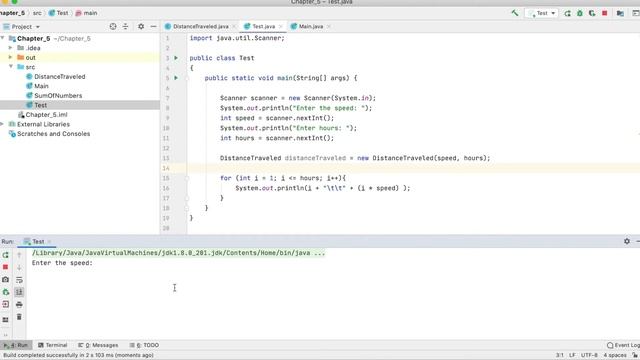Open Run panel settings gear
The width and height of the screenshot is (640, 360).
(x=627, y=241)
